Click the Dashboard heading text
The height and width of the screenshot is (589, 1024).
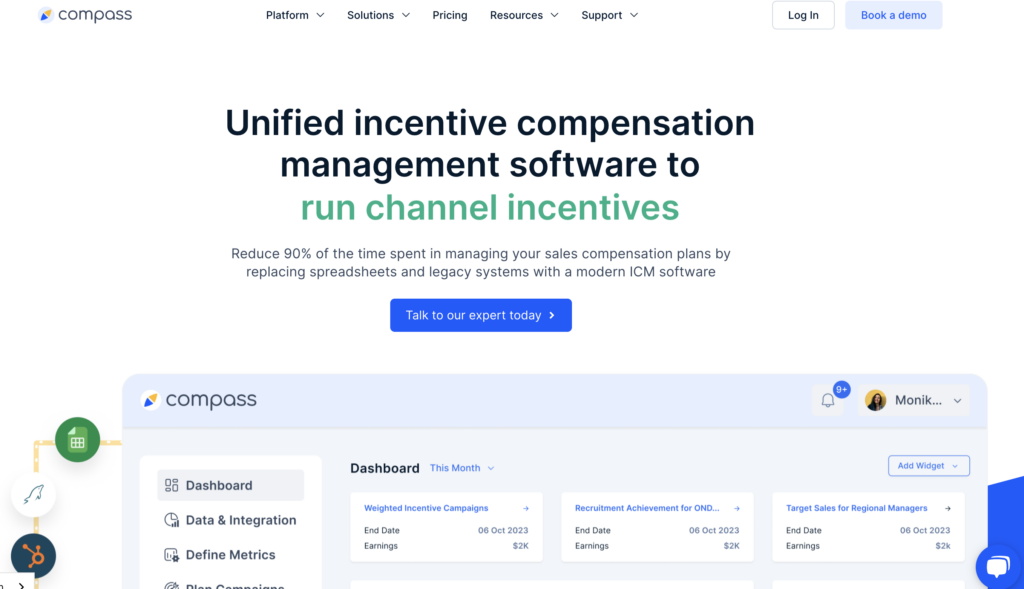(385, 468)
